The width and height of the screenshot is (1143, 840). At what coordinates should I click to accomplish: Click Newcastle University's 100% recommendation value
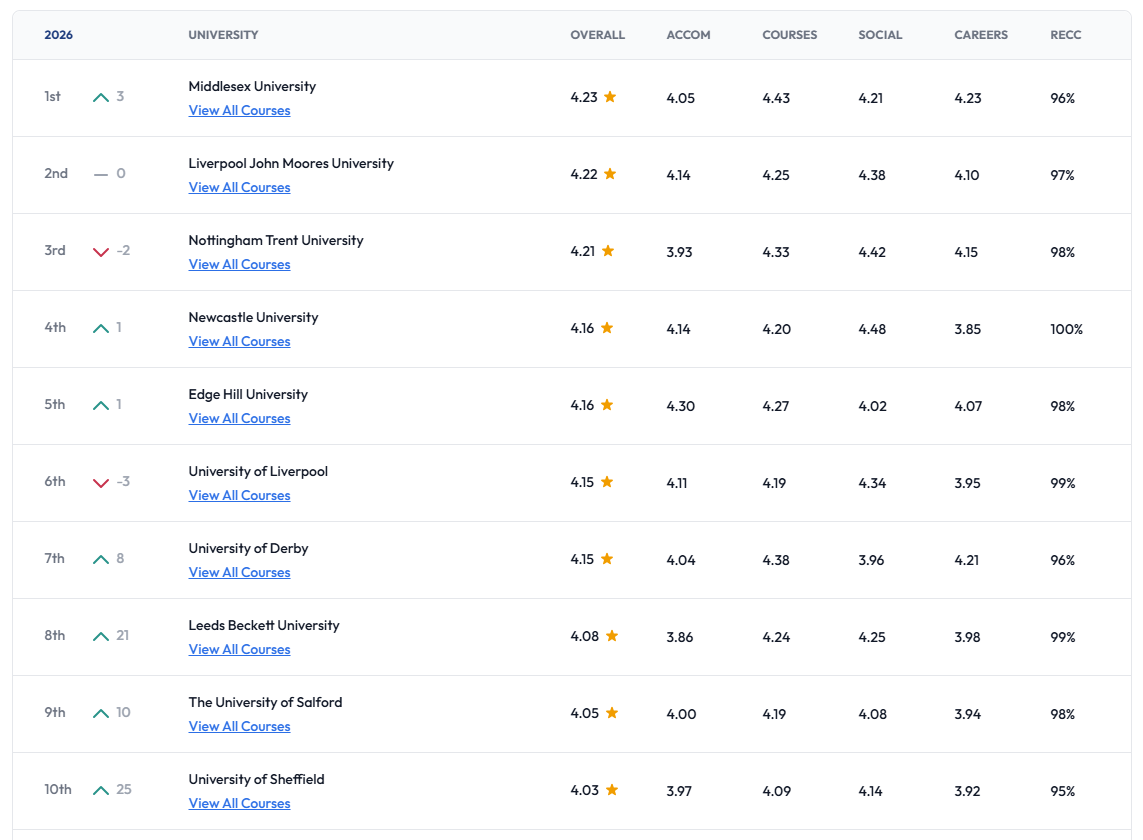1066,329
